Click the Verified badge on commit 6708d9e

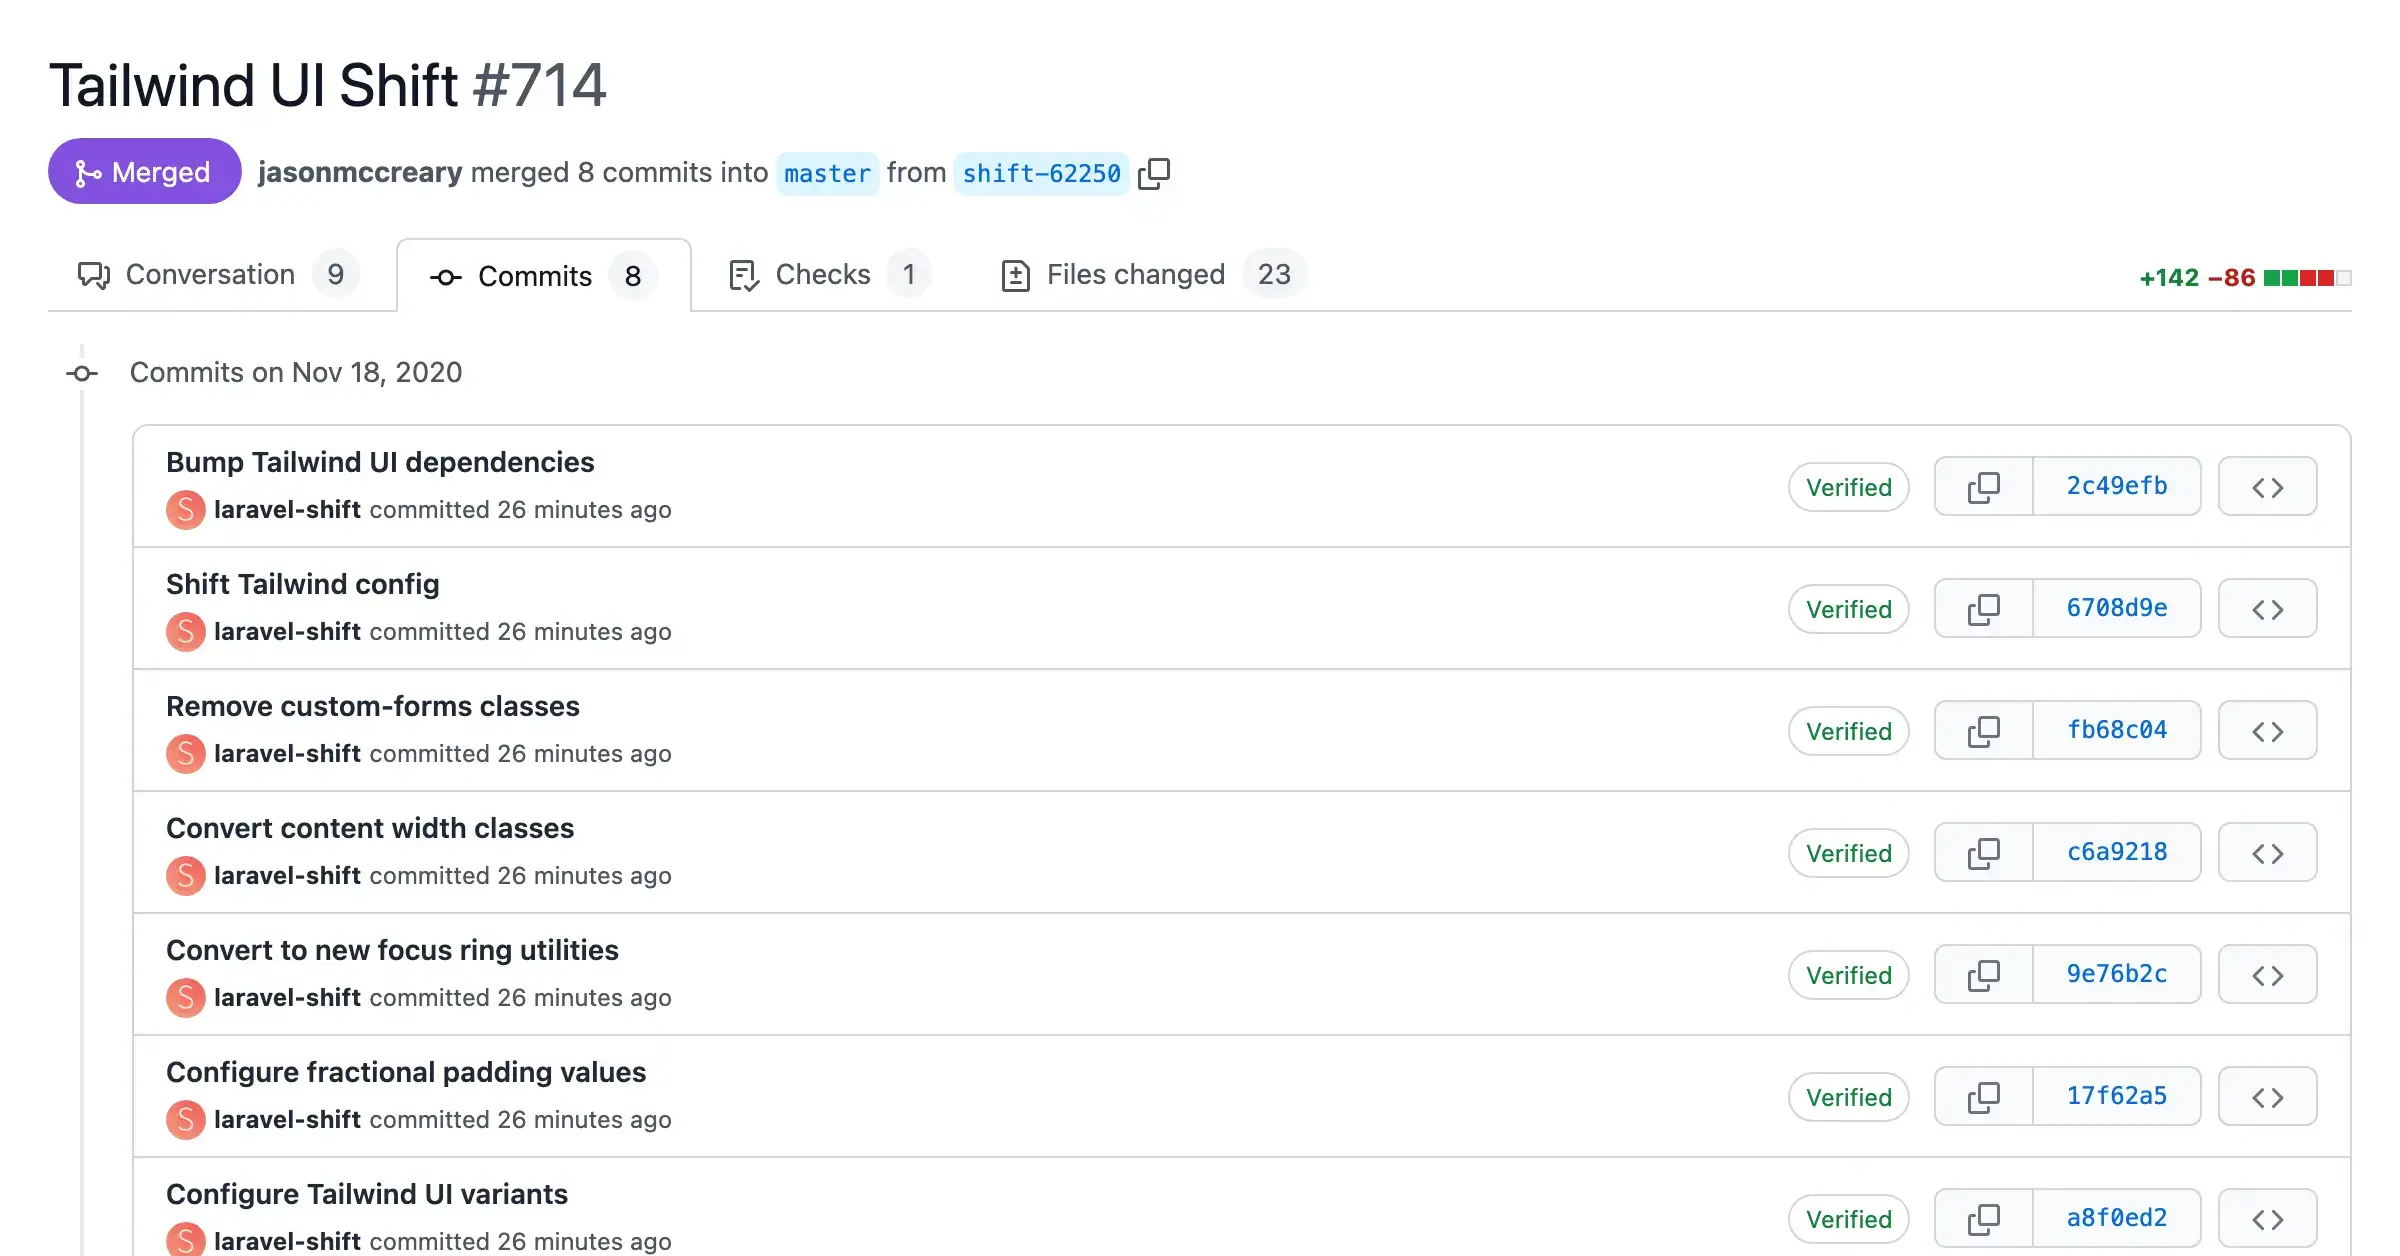[x=1848, y=608]
